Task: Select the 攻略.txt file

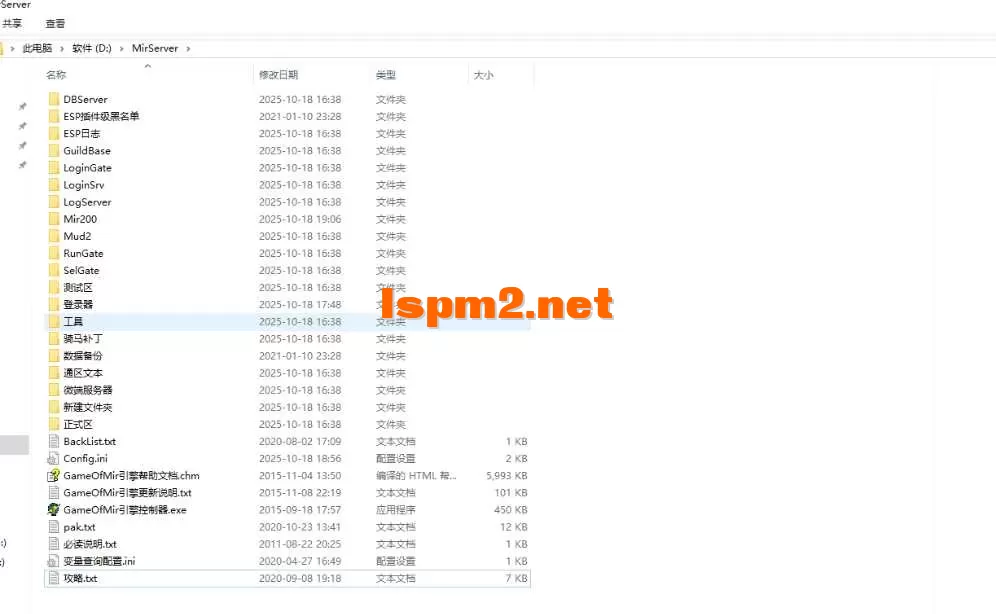Action: 81,578
